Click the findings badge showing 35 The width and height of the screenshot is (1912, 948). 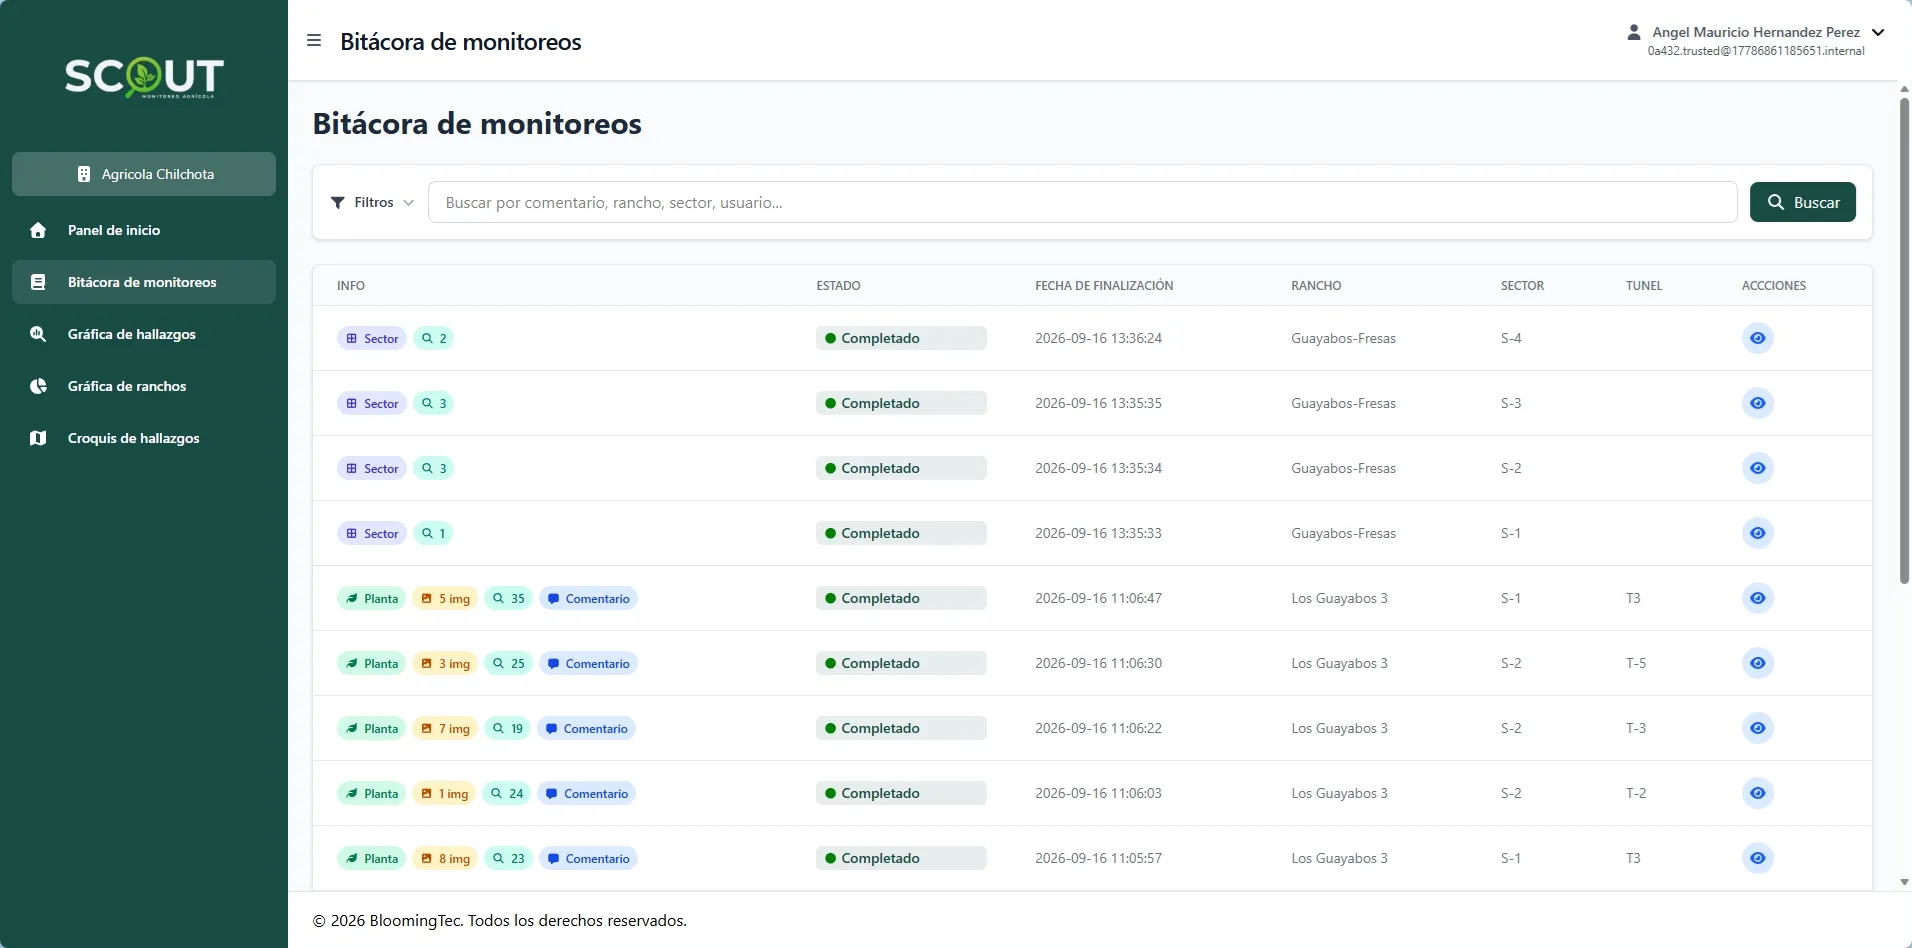pyautogui.click(x=508, y=598)
